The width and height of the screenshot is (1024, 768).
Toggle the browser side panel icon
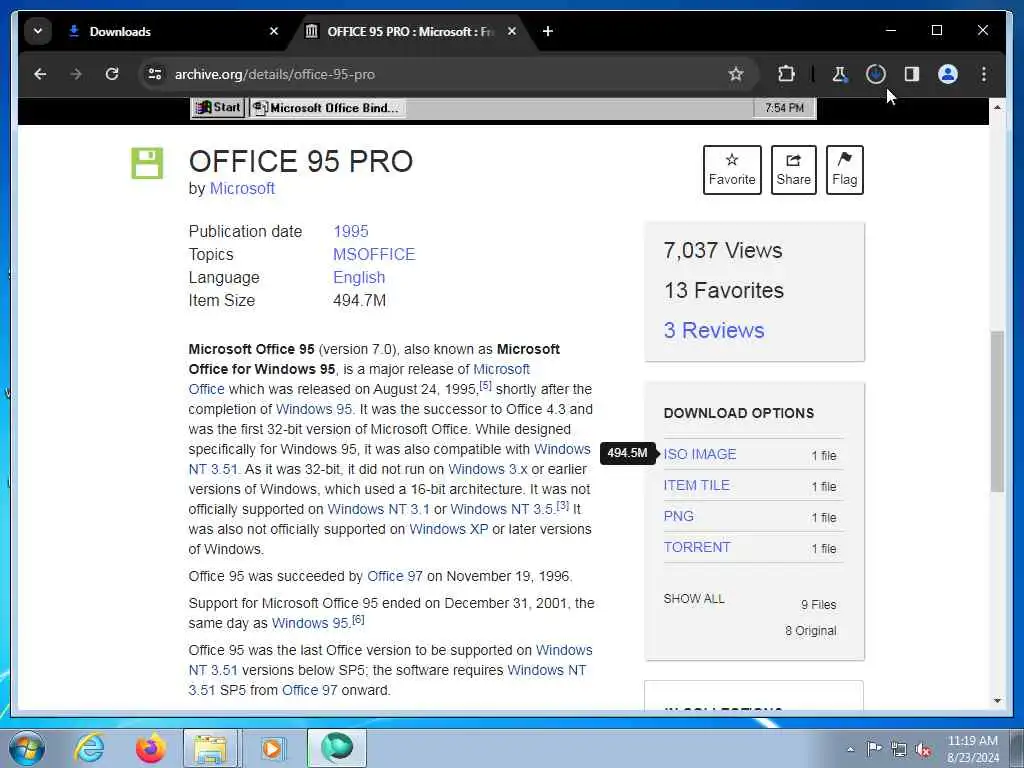pyautogui.click(x=912, y=74)
